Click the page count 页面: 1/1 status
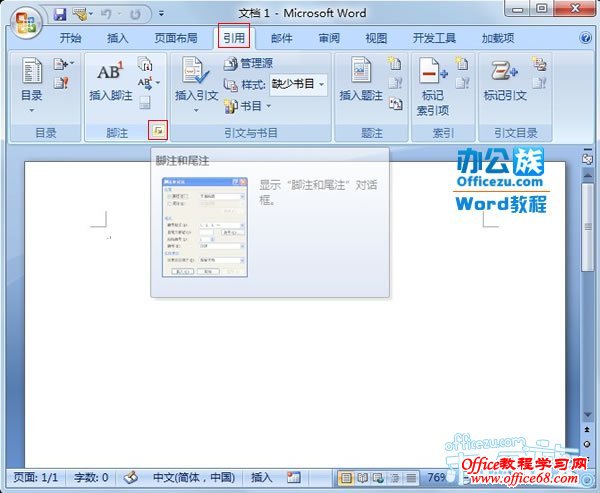The image size is (600, 493). click(x=36, y=477)
